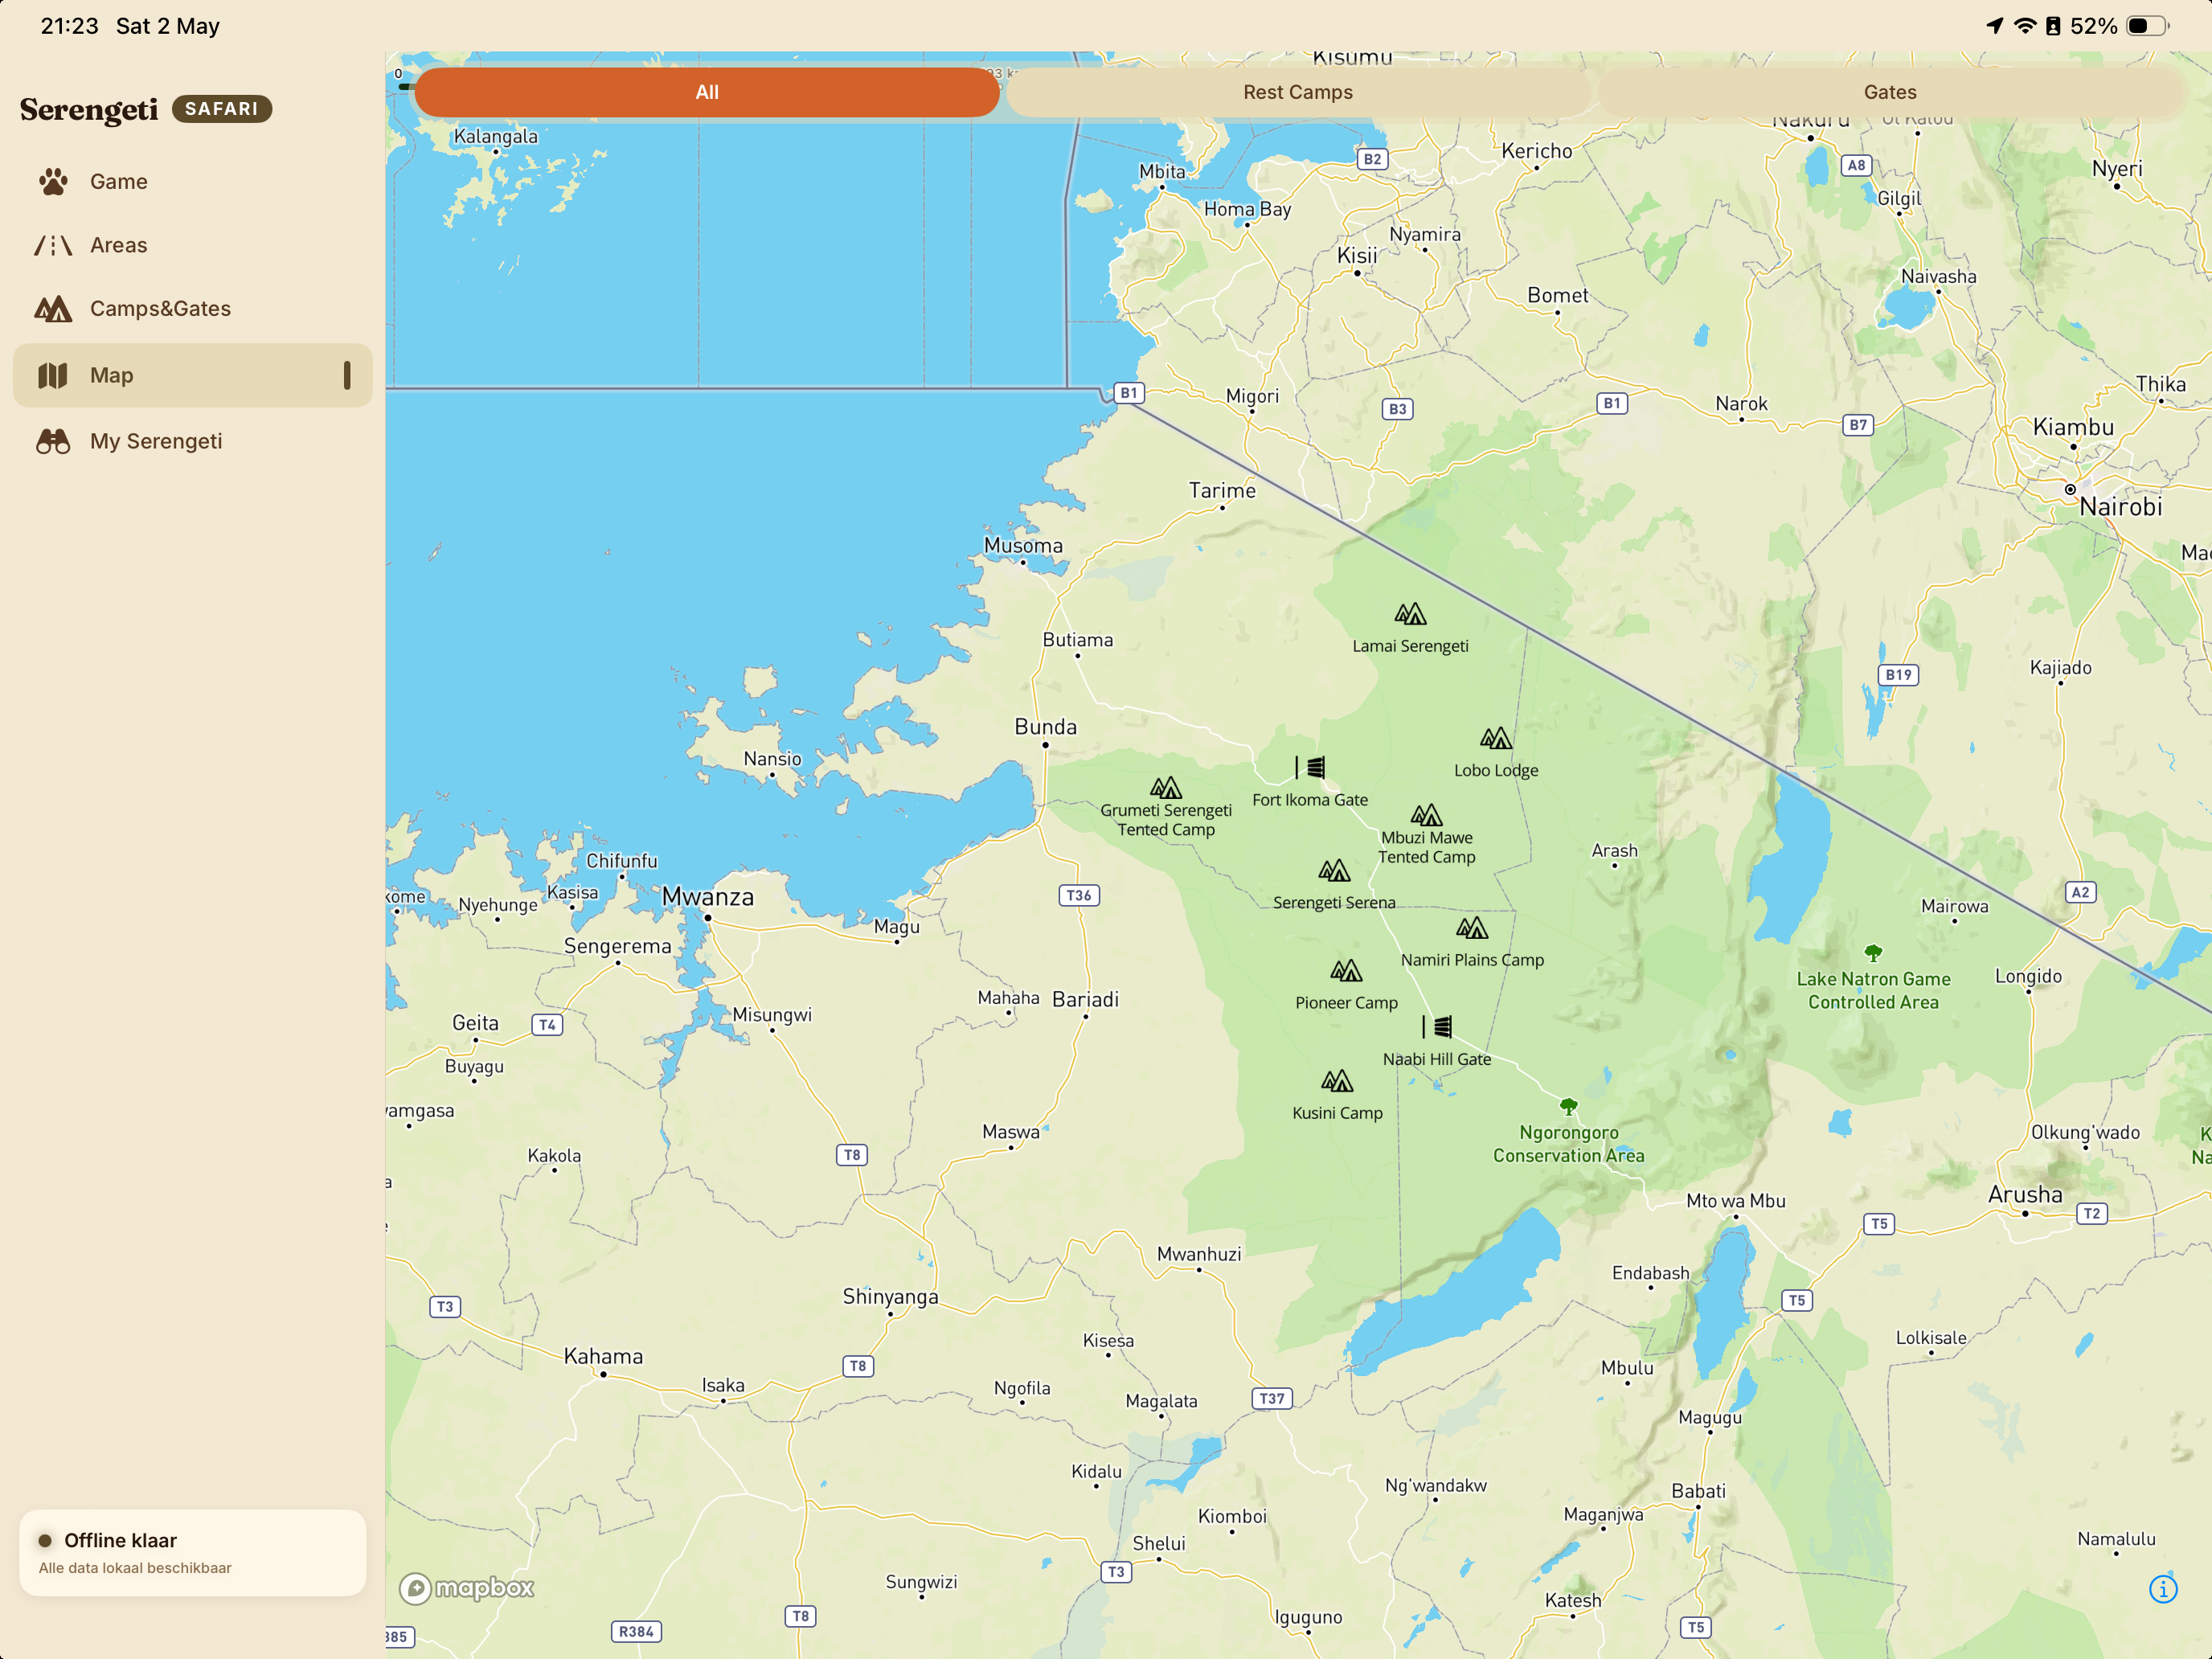Tap the Mwanza city label
Image resolution: width=2212 pixels, height=1659 pixels.
708,896
